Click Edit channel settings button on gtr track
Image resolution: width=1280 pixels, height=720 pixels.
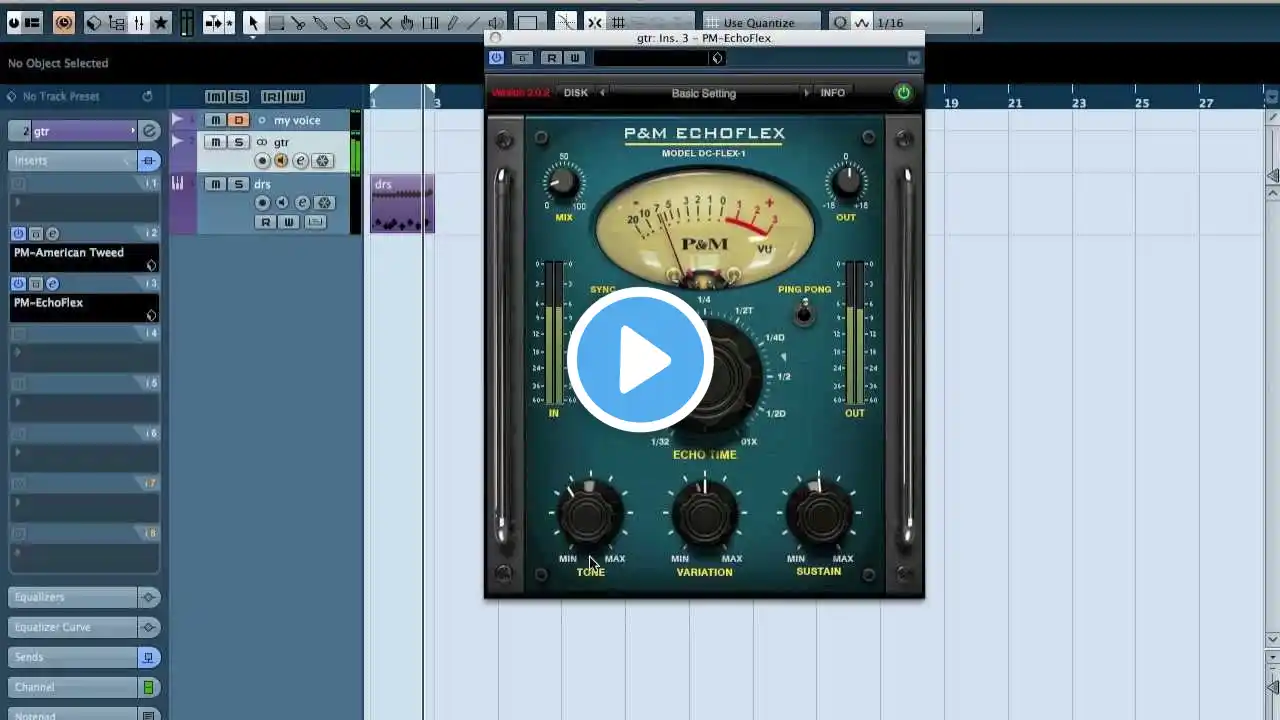(300, 161)
